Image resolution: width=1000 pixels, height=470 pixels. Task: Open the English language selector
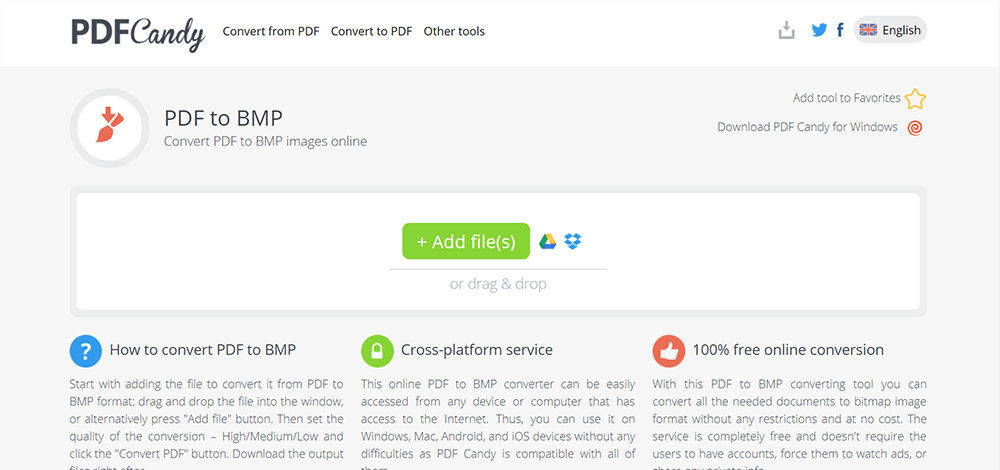tap(891, 30)
